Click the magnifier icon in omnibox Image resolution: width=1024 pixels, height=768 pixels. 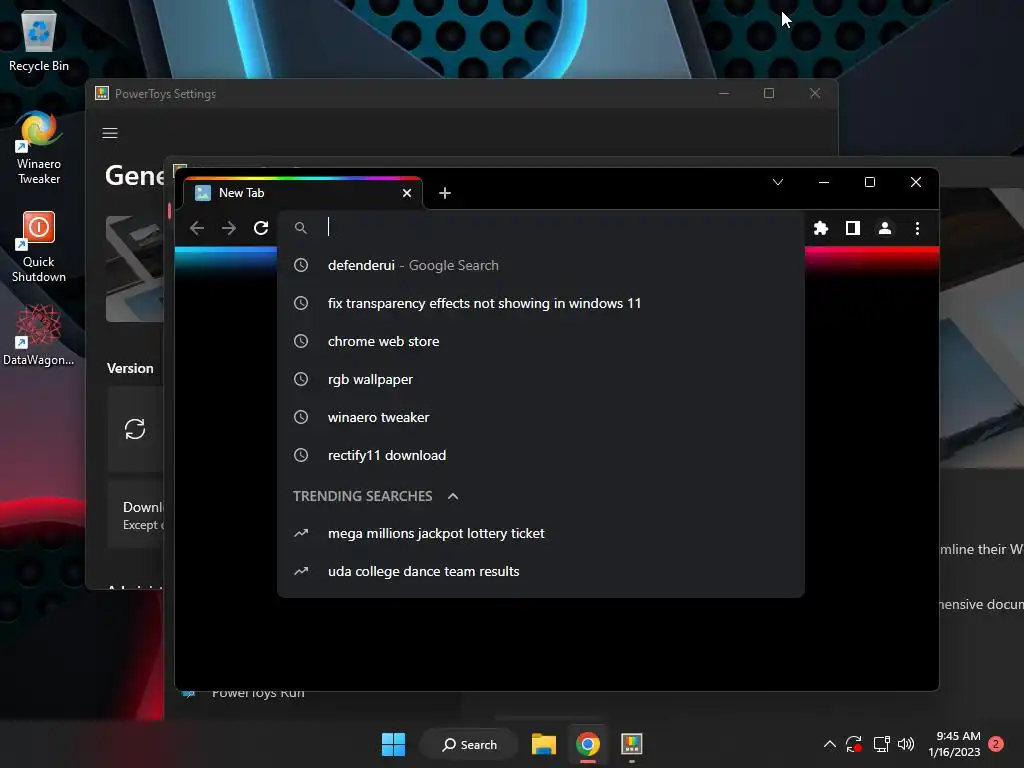[x=300, y=228]
